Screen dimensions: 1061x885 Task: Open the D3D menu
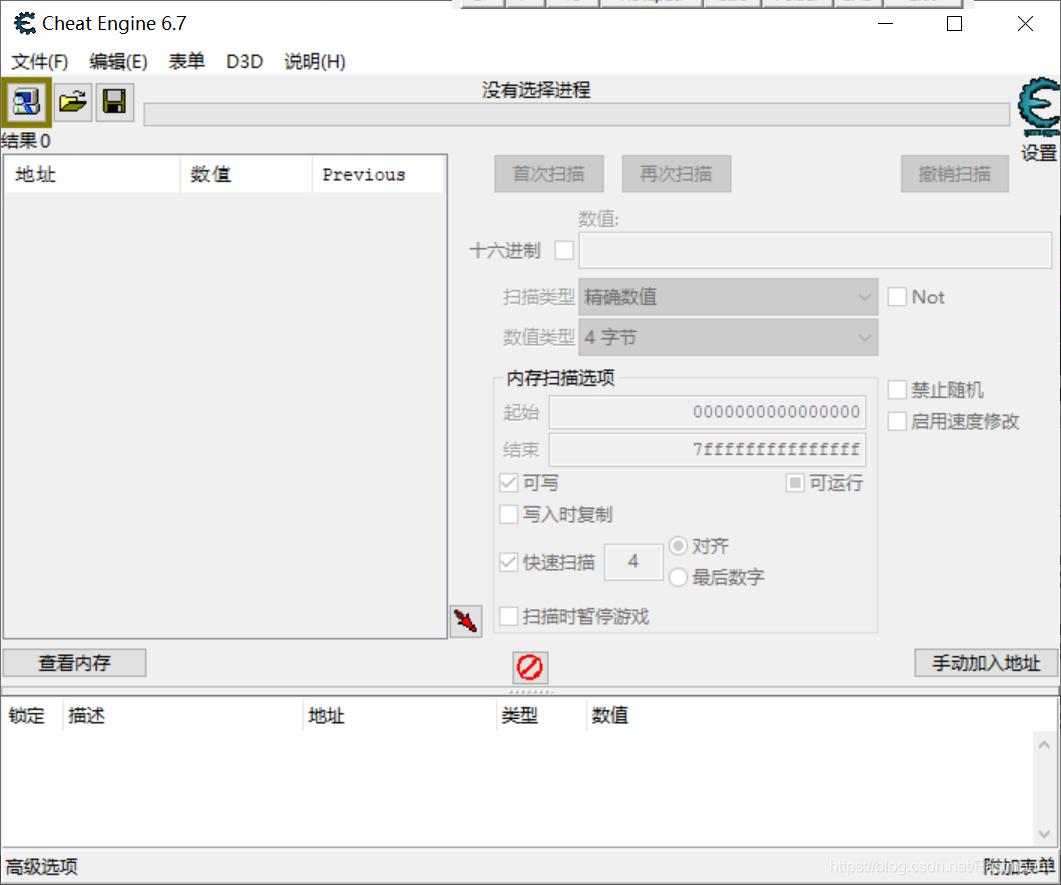(244, 62)
